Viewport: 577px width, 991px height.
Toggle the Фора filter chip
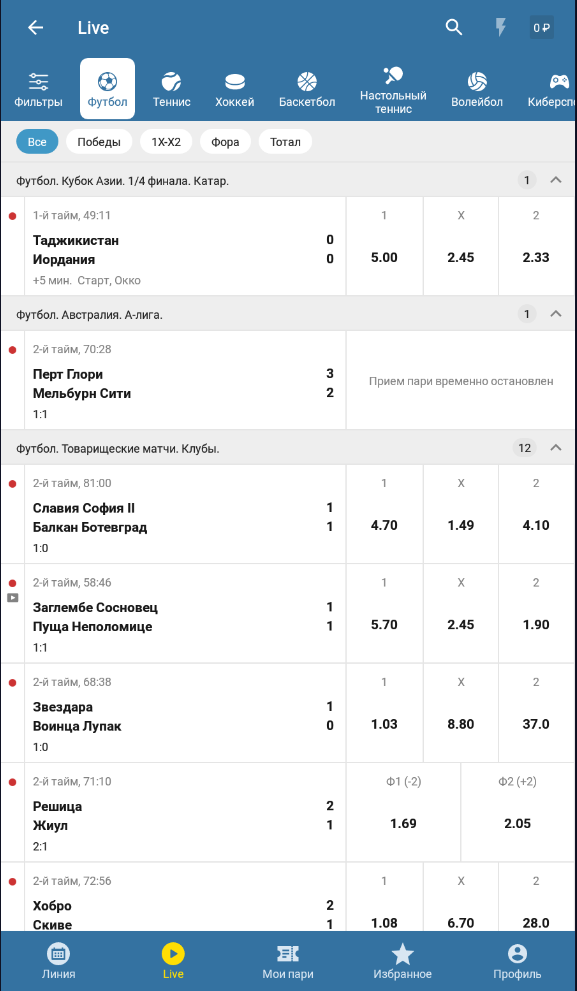click(x=226, y=142)
